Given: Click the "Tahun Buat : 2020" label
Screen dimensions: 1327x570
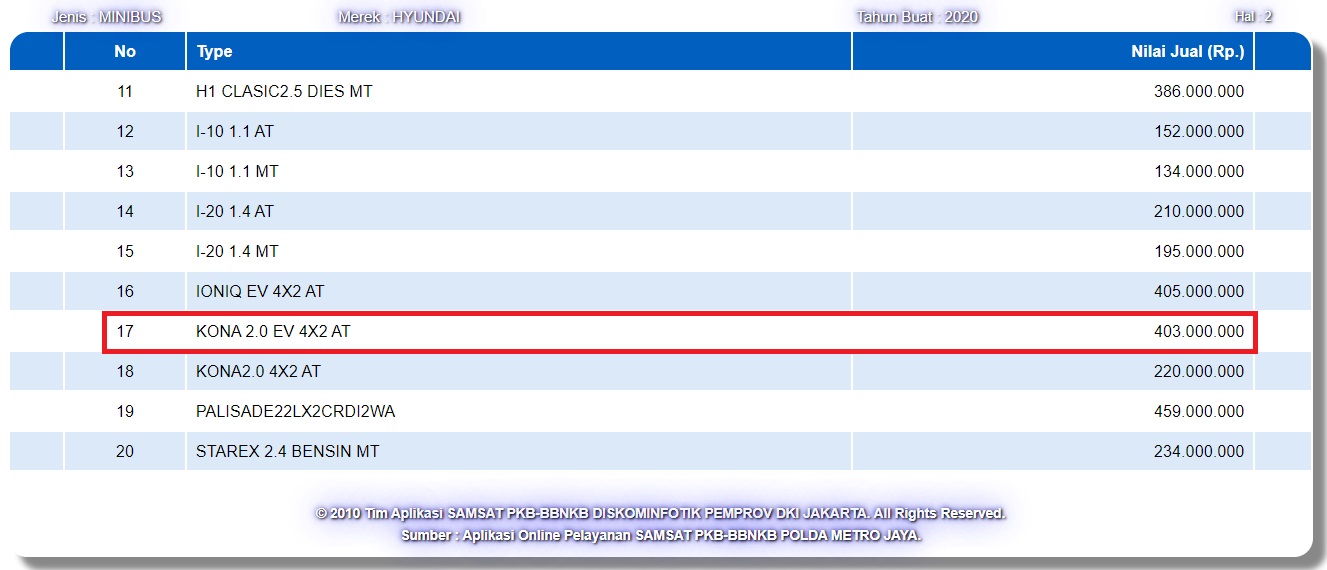Looking at the screenshot, I should (918, 17).
